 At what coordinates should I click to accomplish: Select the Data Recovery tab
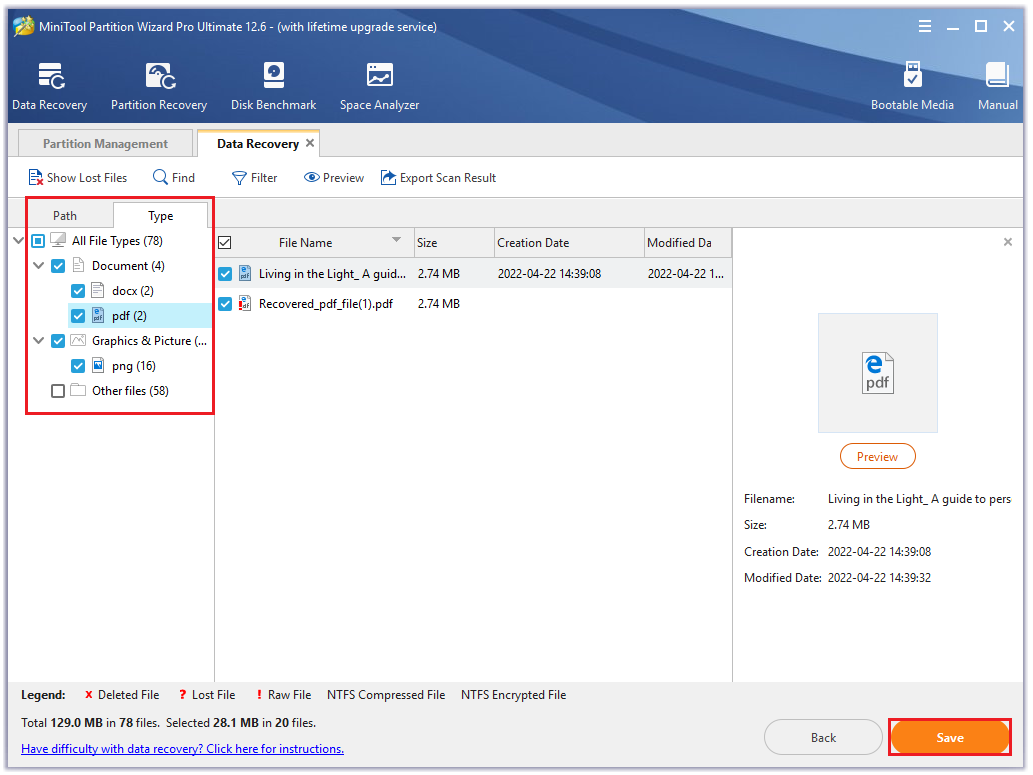point(258,144)
